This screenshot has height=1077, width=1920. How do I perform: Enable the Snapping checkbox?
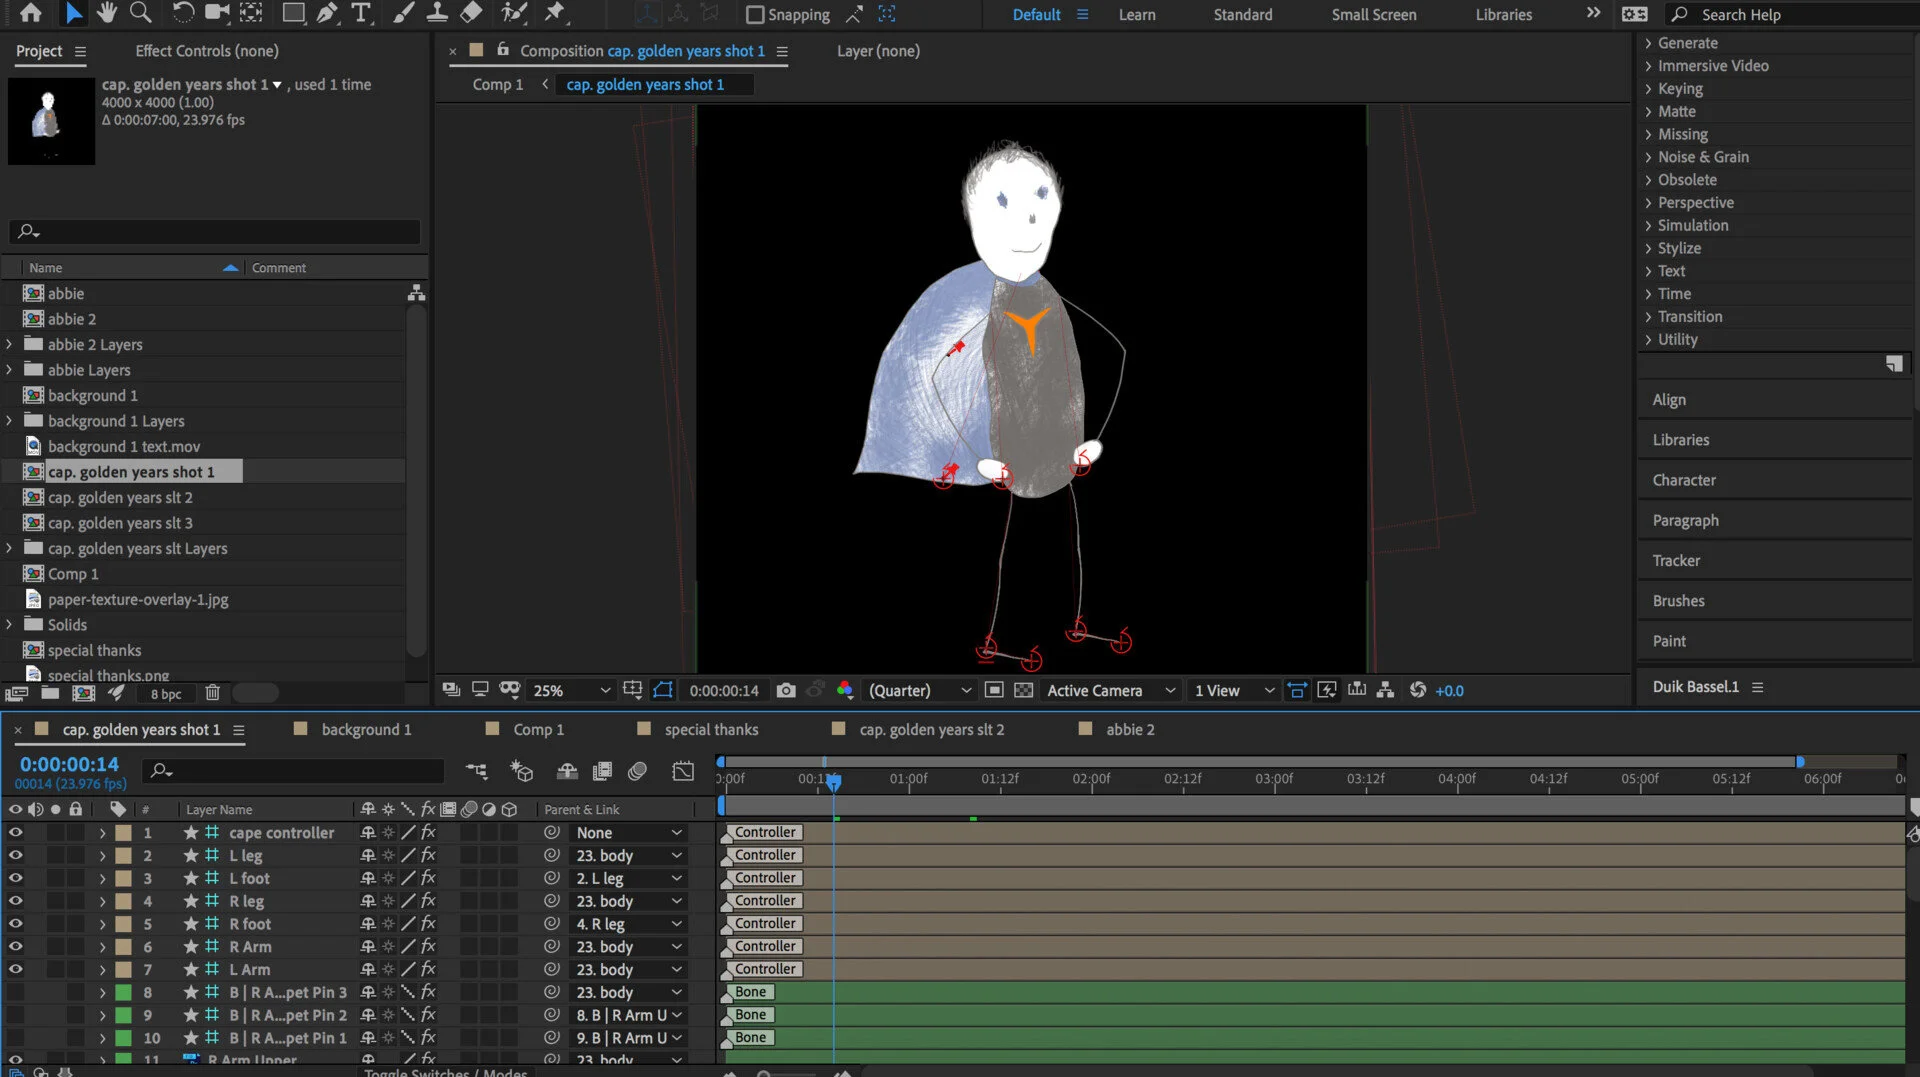pos(756,14)
